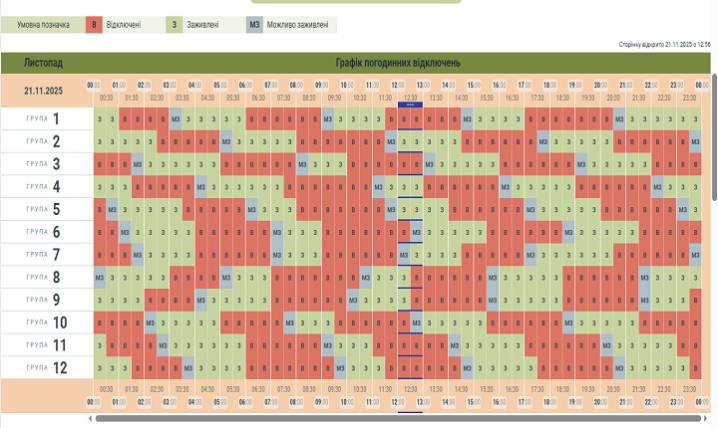The height and width of the screenshot is (428, 718).
Task: Click the gray 'МЗ' Можливо заживлені legend icon
Action: pos(256,23)
